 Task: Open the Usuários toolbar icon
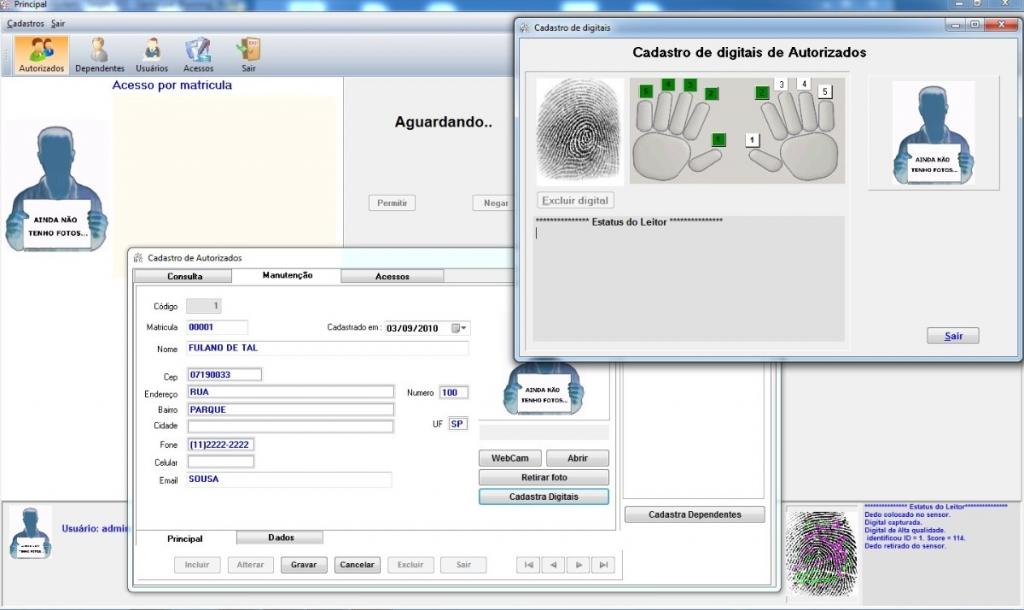pyautogui.click(x=152, y=55)
